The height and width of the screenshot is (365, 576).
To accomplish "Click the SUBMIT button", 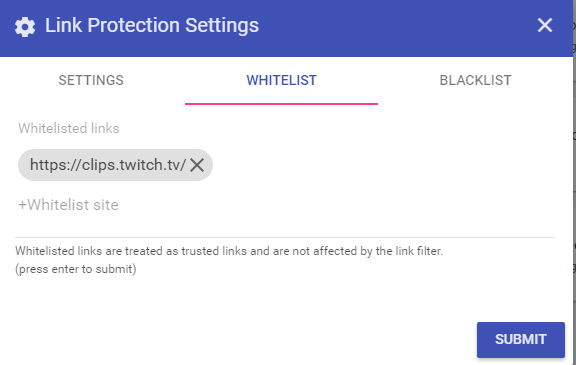I will tap(521, 340).
